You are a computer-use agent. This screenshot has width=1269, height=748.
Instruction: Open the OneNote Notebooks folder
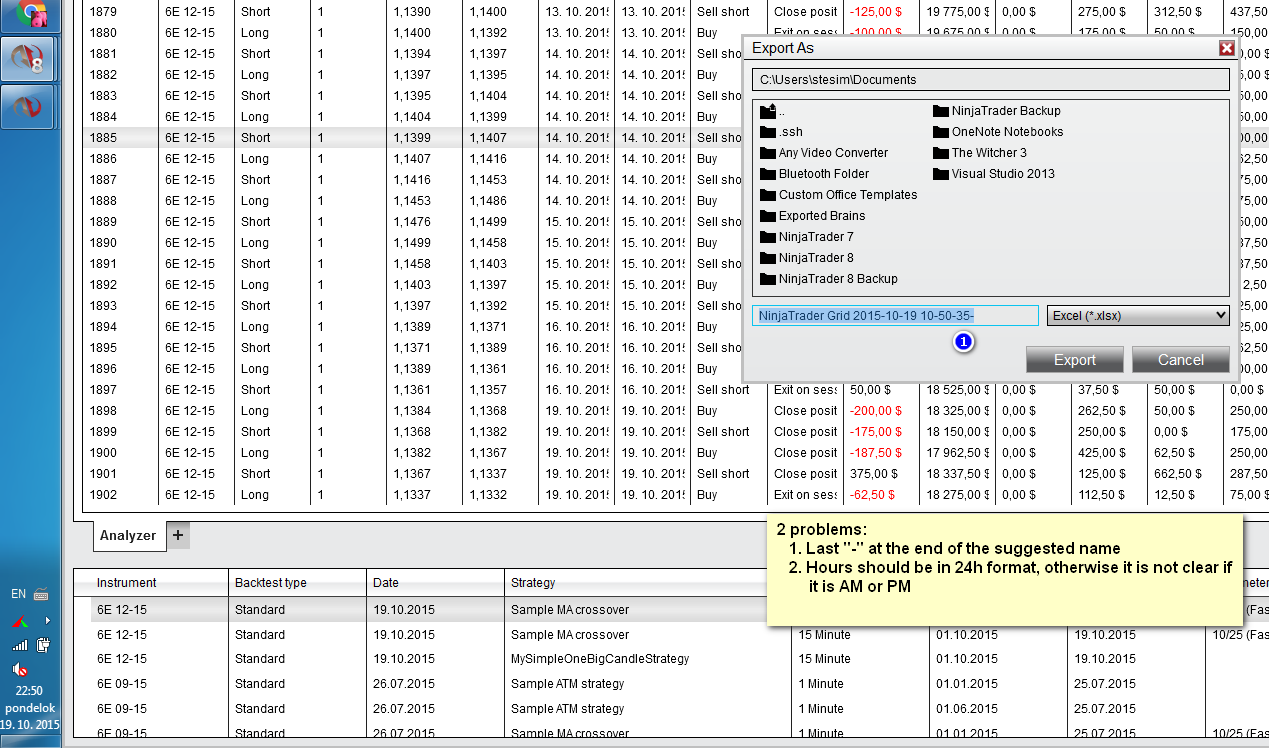998,132
